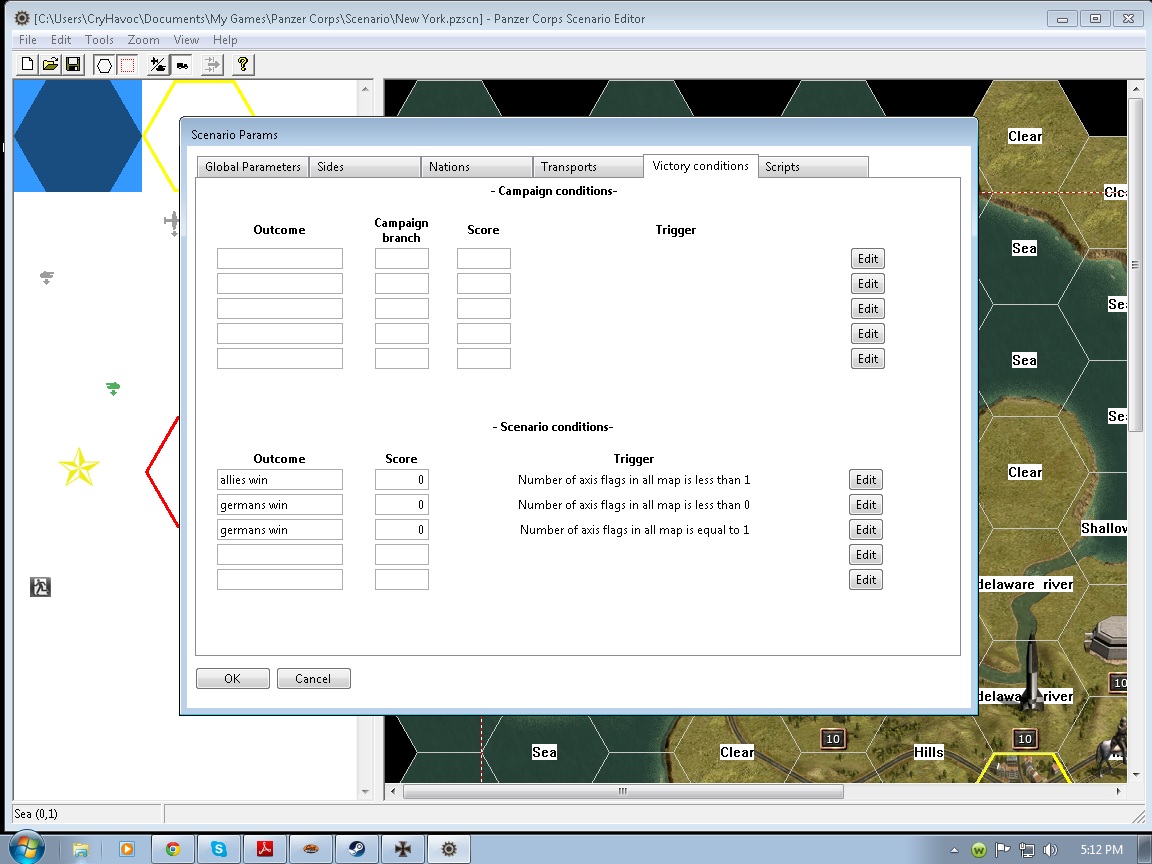Screen dimensions: 1152x864
Task: Open help with the yellow question mark icon
Action: tap(242, 65)
